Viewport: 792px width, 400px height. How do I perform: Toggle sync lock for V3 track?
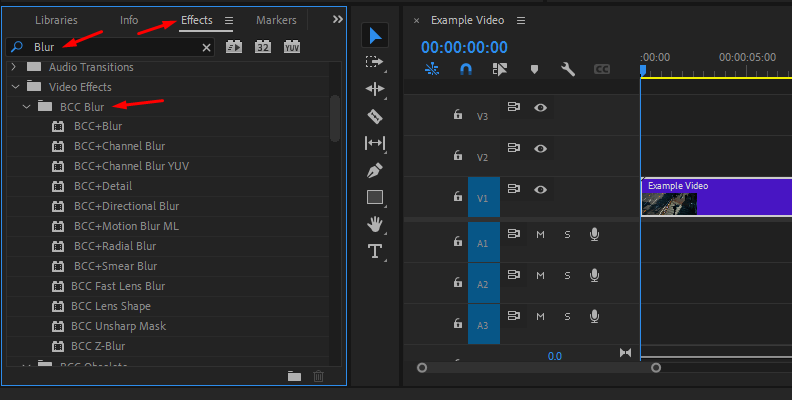(x=514, y=107)
